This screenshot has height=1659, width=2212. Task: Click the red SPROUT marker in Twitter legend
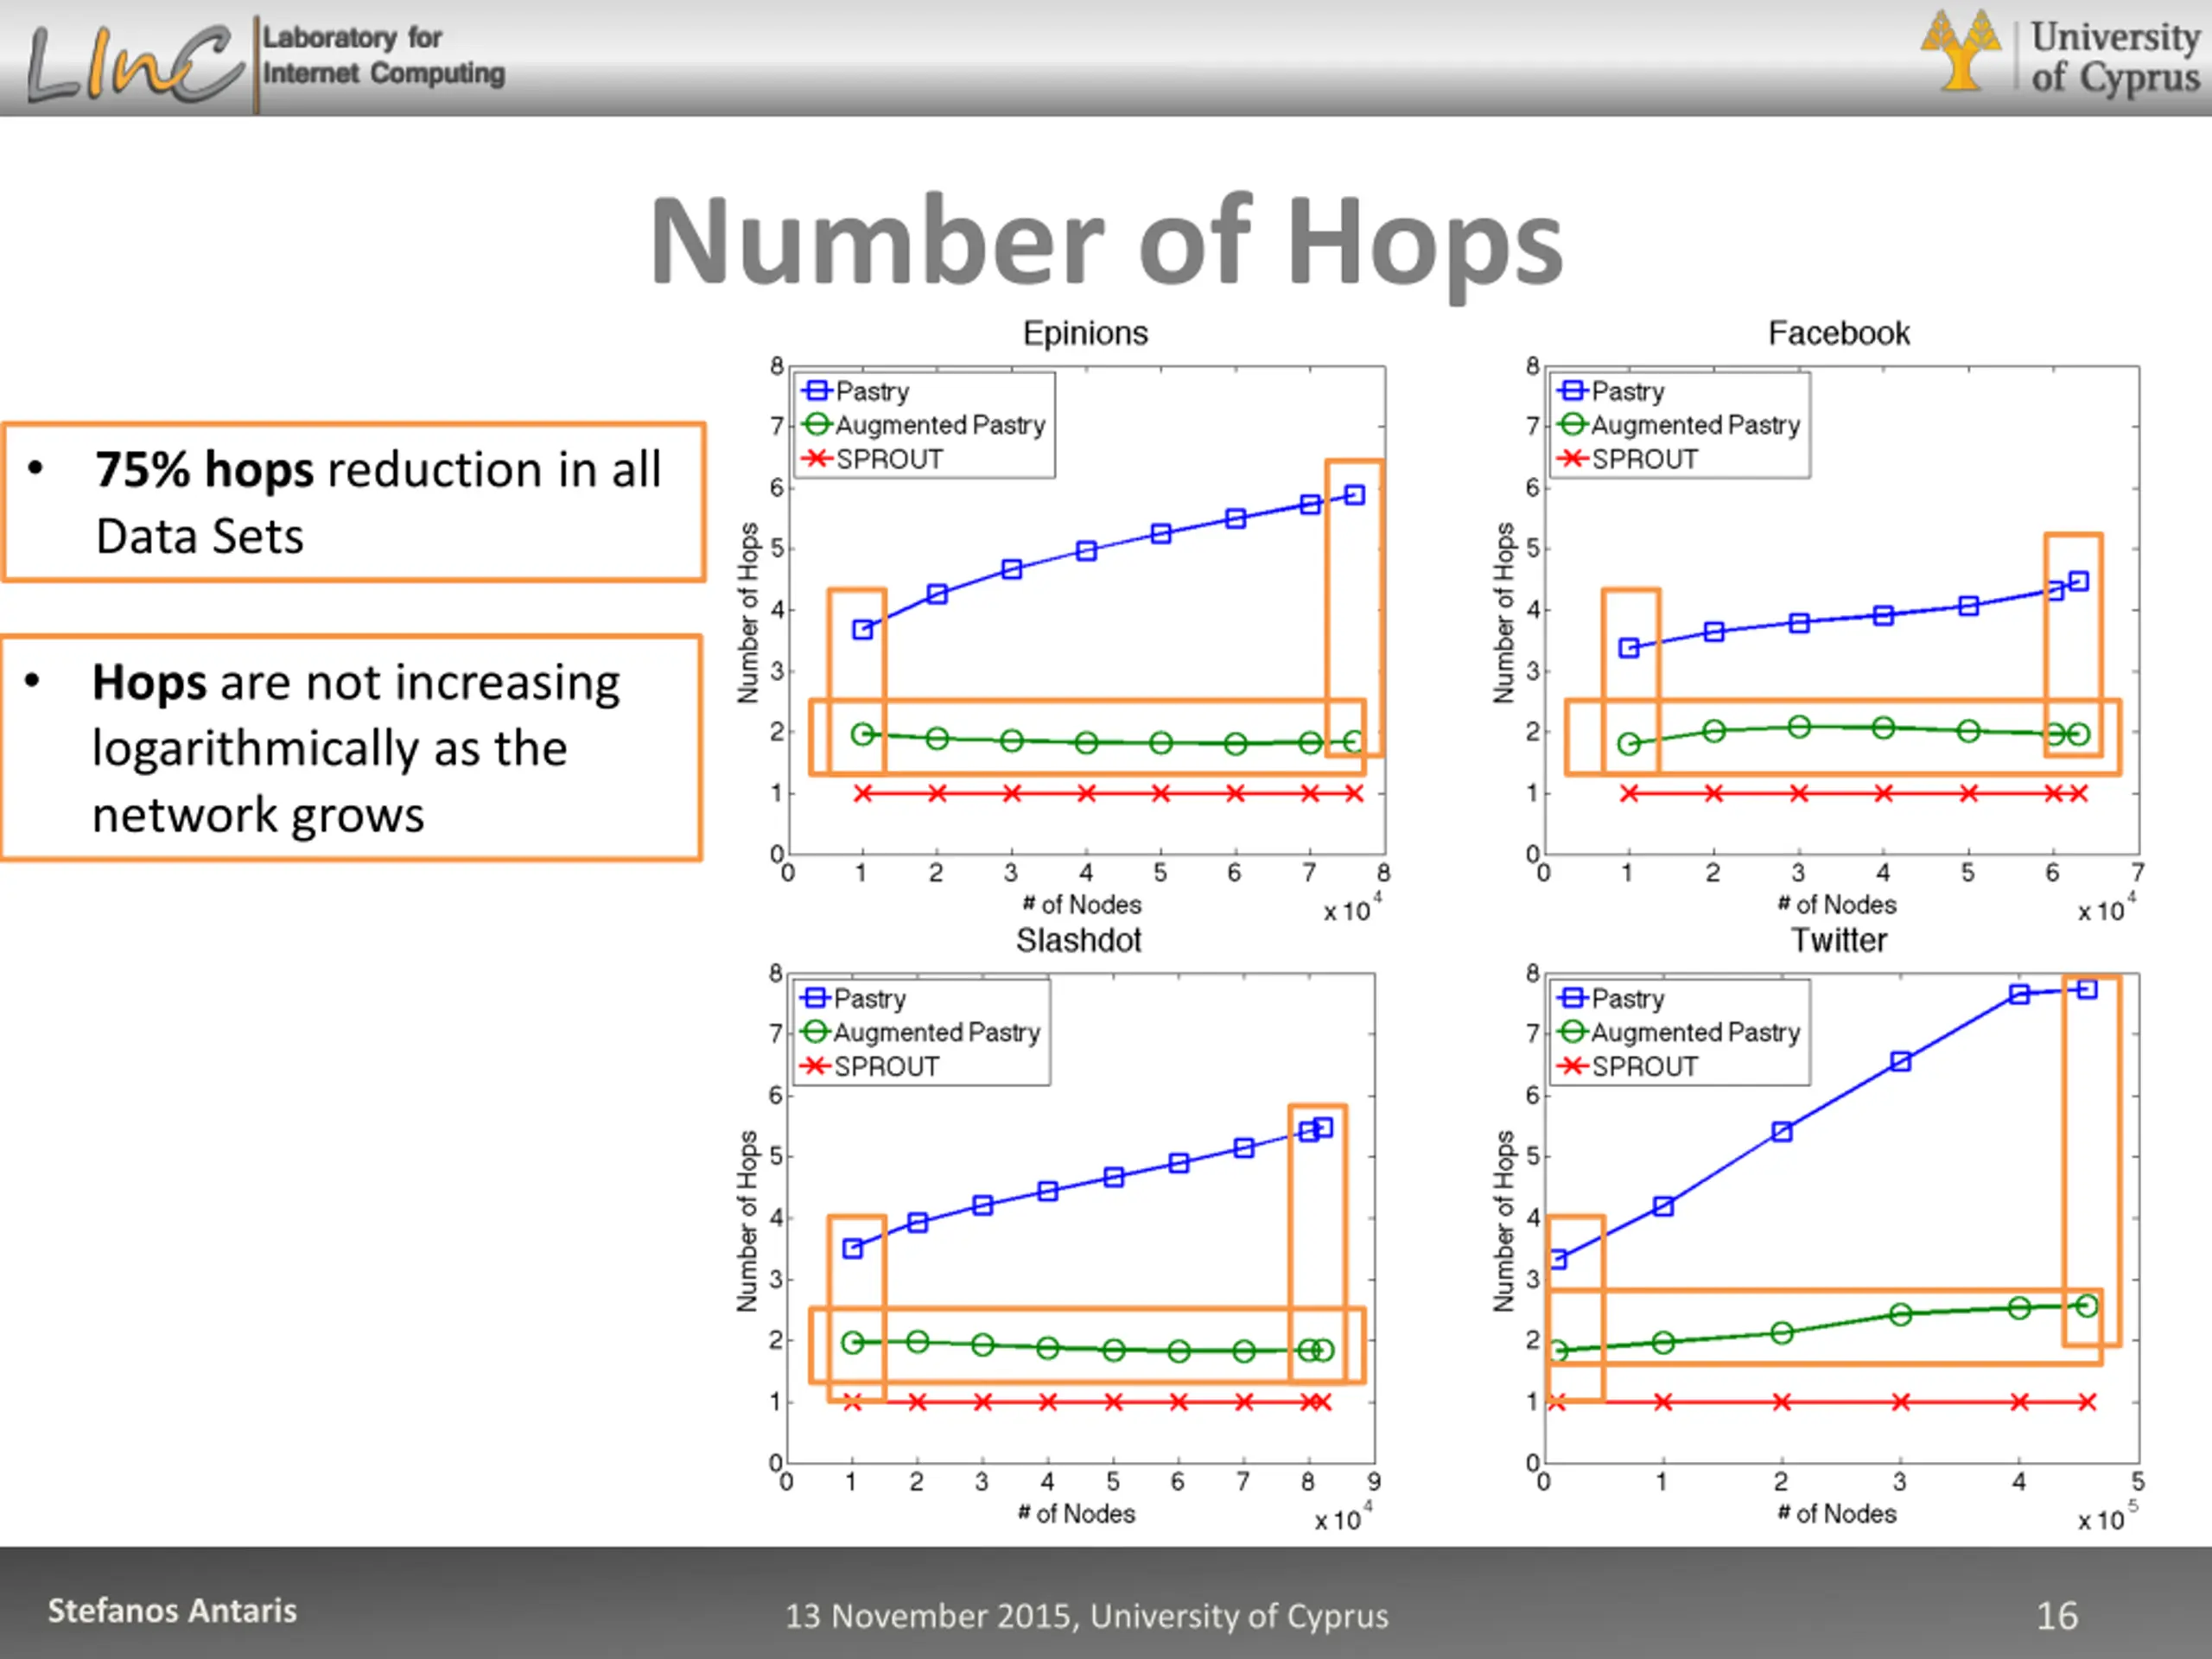[1573, 1066]
